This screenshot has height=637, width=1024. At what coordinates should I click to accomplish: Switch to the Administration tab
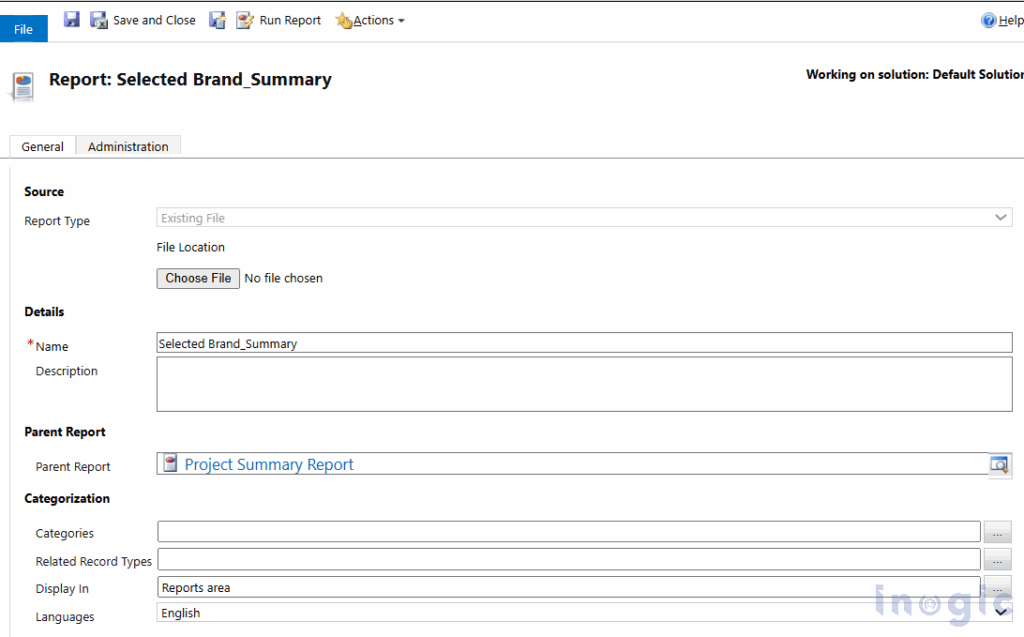[128, 146]
